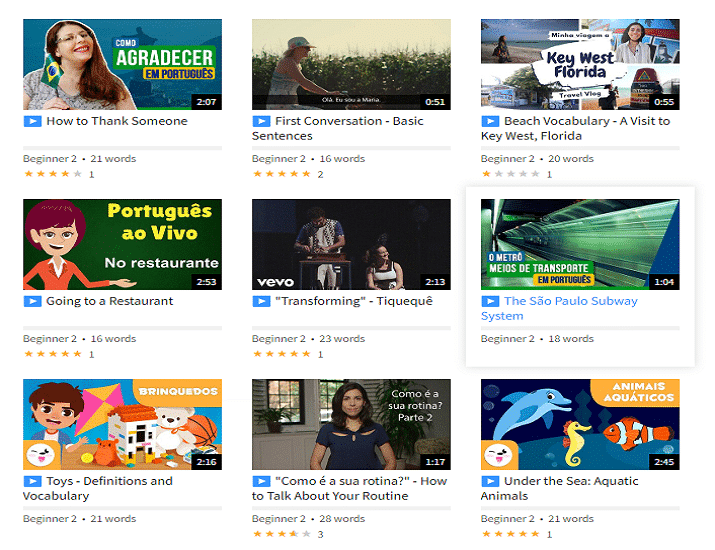Viewport: 715px width, 550px height.
Task: Play the Português ao Vivo restaurant thumbnail
Action: pyautogui.click(x=122, y=244)
